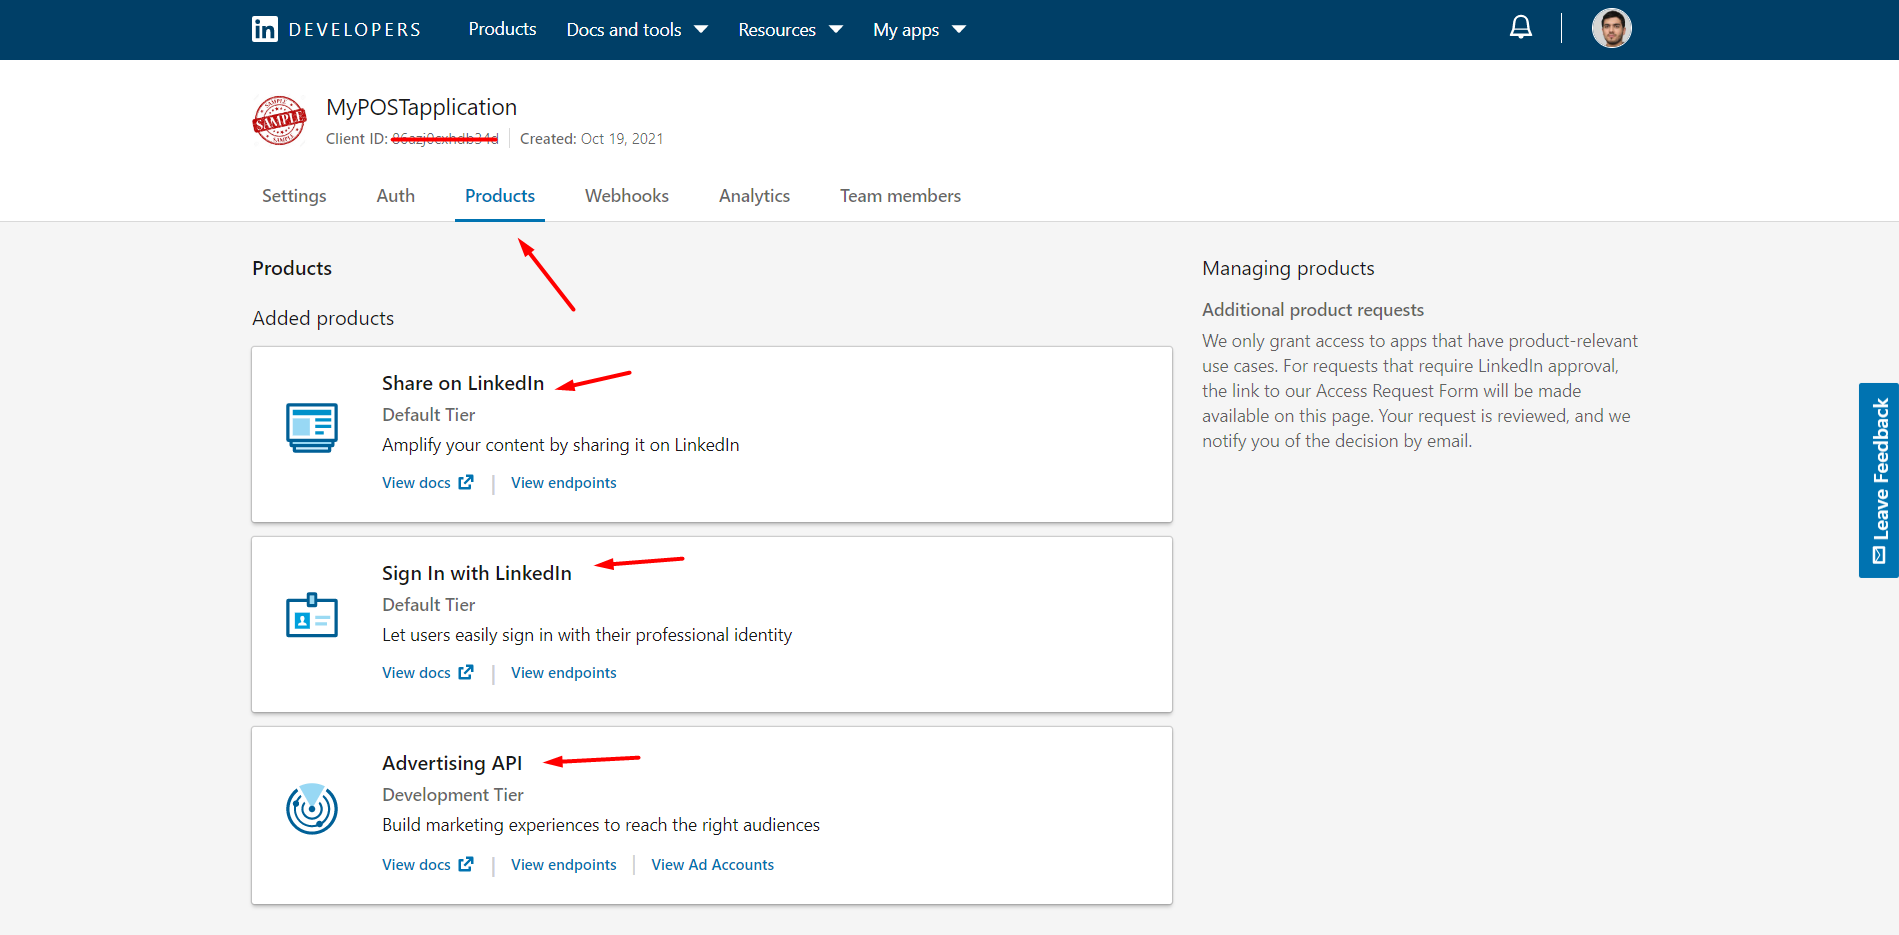Open the Webhooks tab
Screen dimensions: 1899x935
[x=627, y=196]
